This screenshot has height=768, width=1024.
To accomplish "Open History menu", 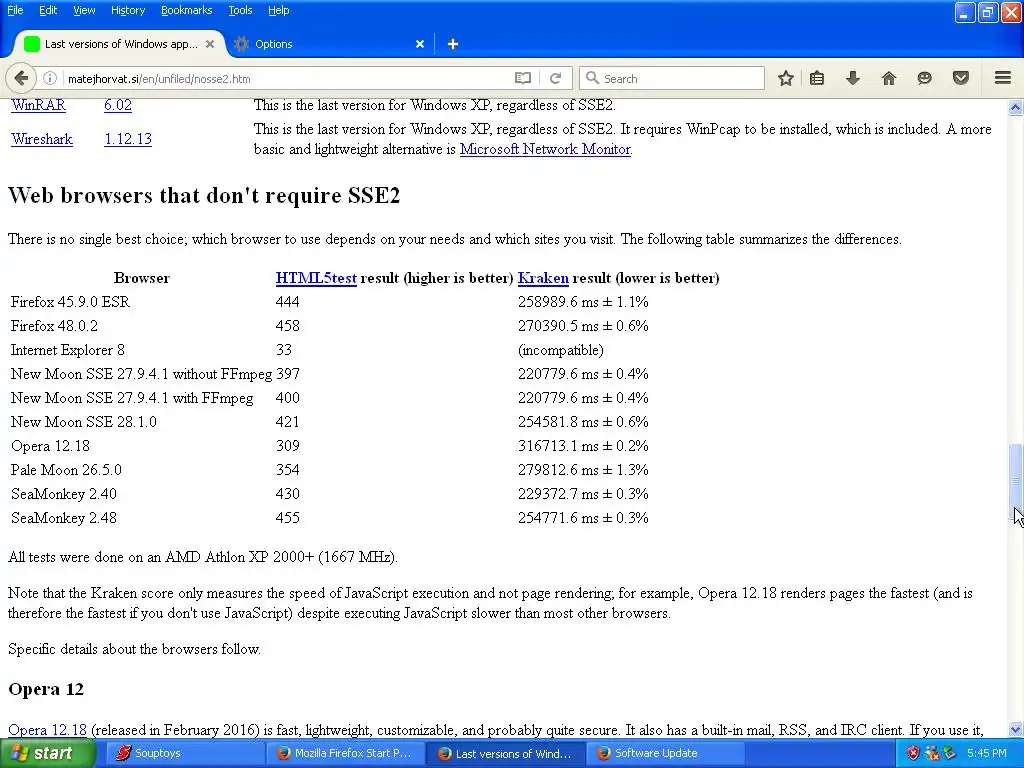I will 128,10.
